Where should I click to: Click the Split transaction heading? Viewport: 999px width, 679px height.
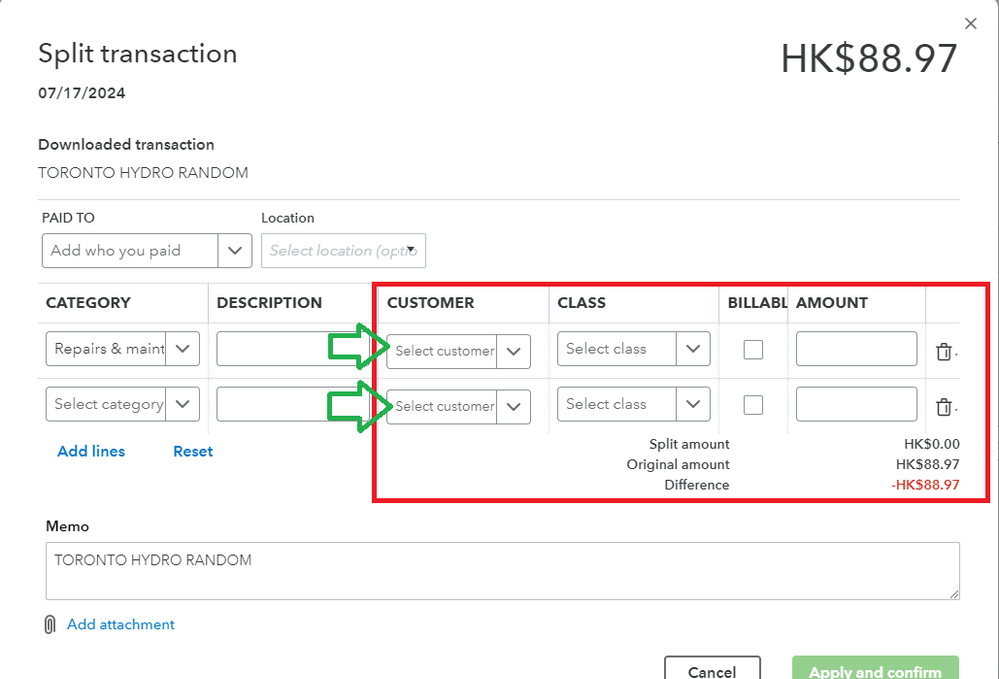tap(138, 54)
